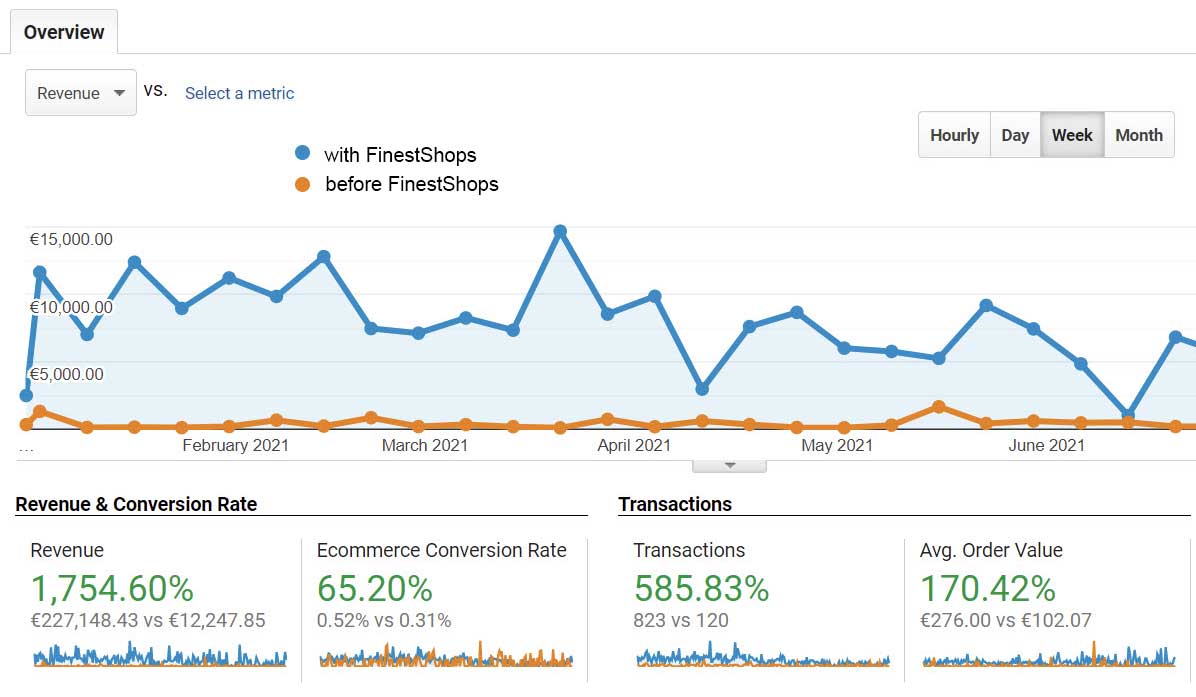Select the Hourly granularity option
The height and width of the screenshot is (697, 1196).
(953, 134)
